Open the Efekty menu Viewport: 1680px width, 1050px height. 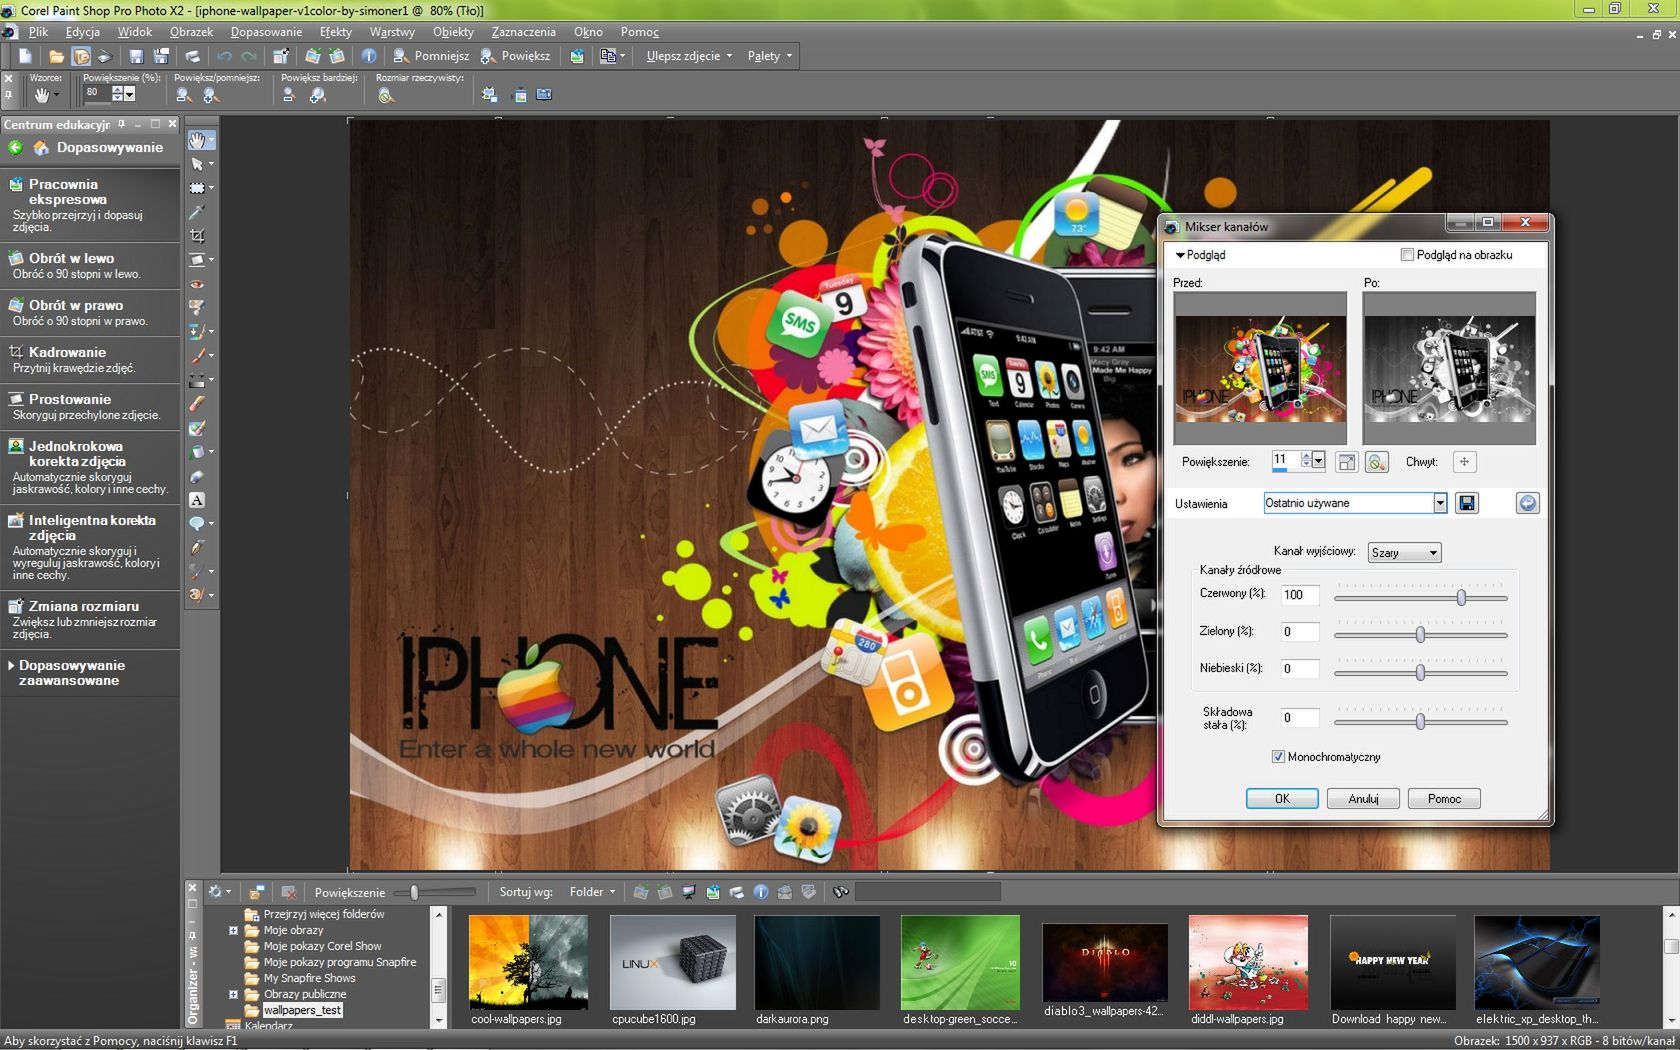[336, 32]
